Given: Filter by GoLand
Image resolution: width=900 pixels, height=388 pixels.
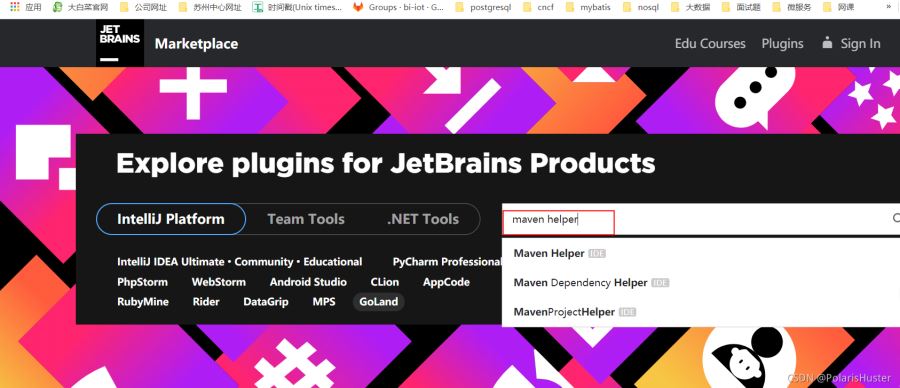Looking at the screenshot, I should (379, 301).
